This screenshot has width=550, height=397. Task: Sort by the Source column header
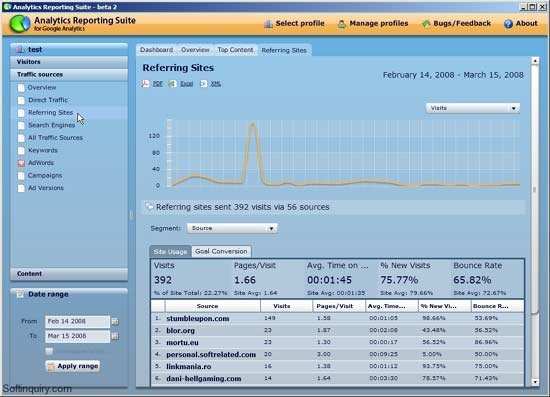click(x=213, y=306)
